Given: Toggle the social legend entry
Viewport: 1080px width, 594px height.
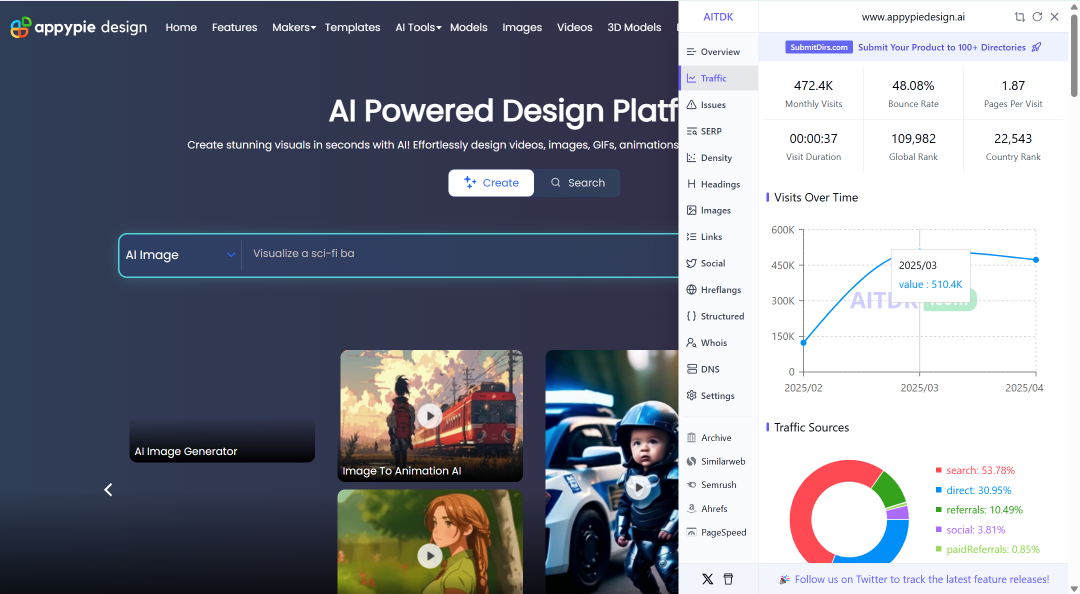Looking at the screenshot, I should (970, 530).
